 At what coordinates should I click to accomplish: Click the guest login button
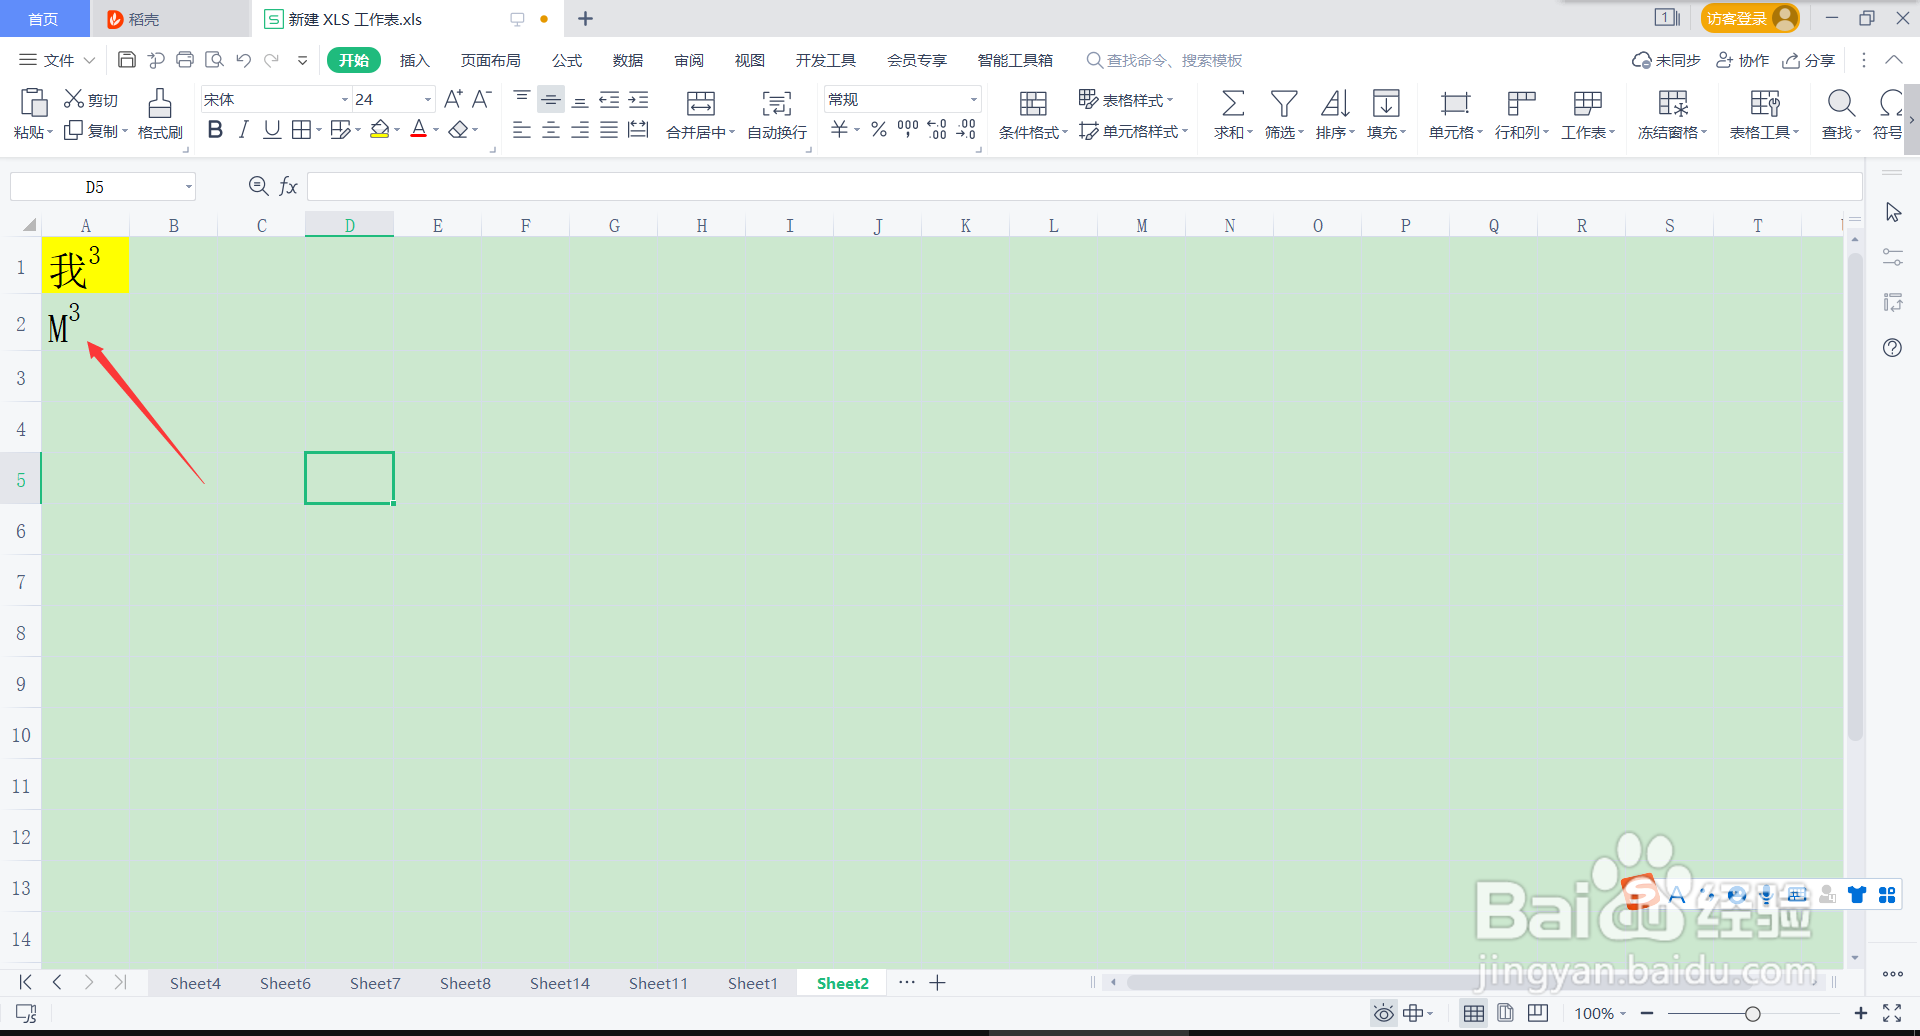1749,18
